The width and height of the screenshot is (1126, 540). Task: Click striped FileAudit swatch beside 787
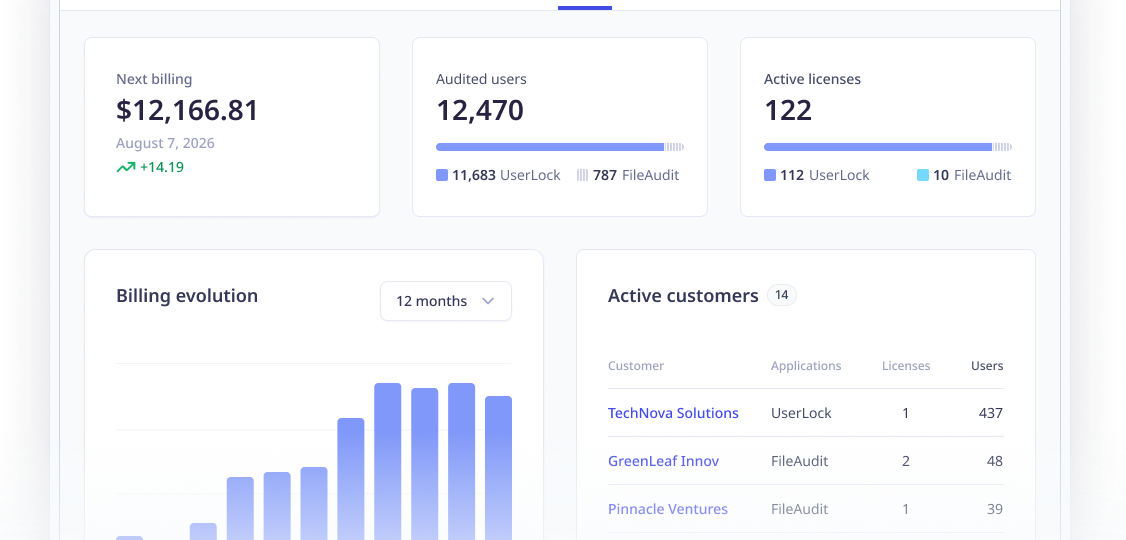point(582,175)
